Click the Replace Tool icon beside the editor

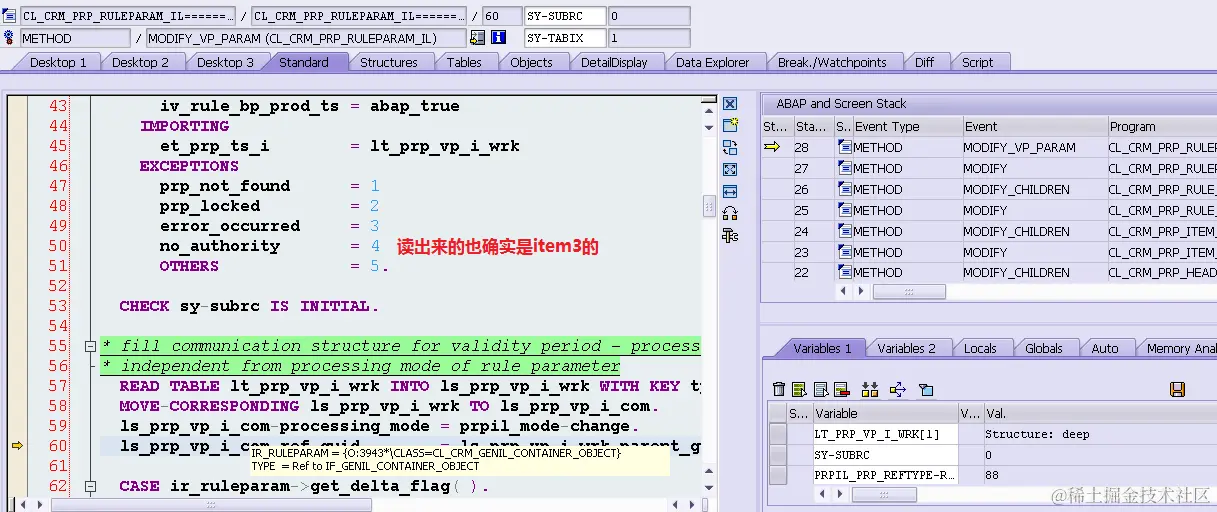(x=730, y=147)
